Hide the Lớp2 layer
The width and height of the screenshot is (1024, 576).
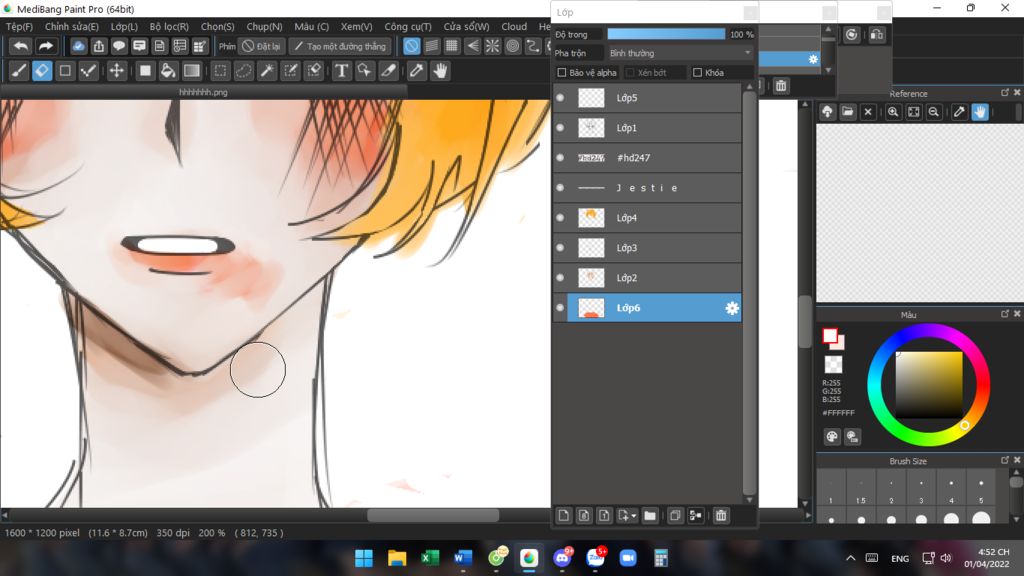(560, 278)
